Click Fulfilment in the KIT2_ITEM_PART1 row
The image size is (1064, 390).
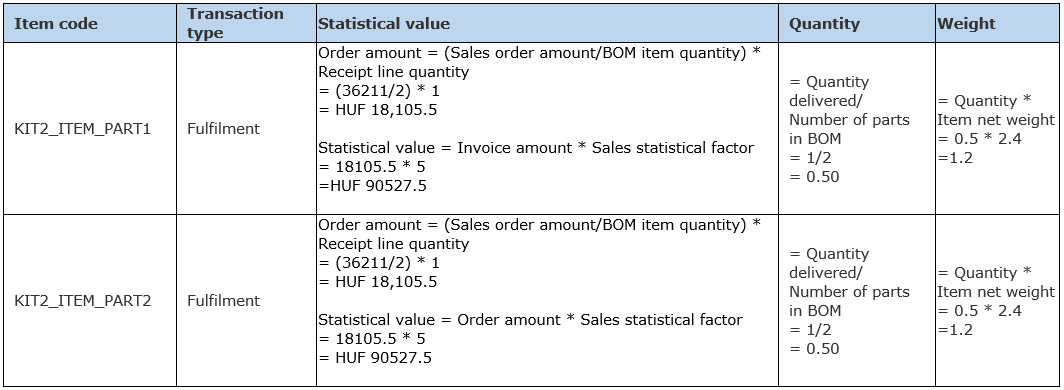[x=223, y=129]
